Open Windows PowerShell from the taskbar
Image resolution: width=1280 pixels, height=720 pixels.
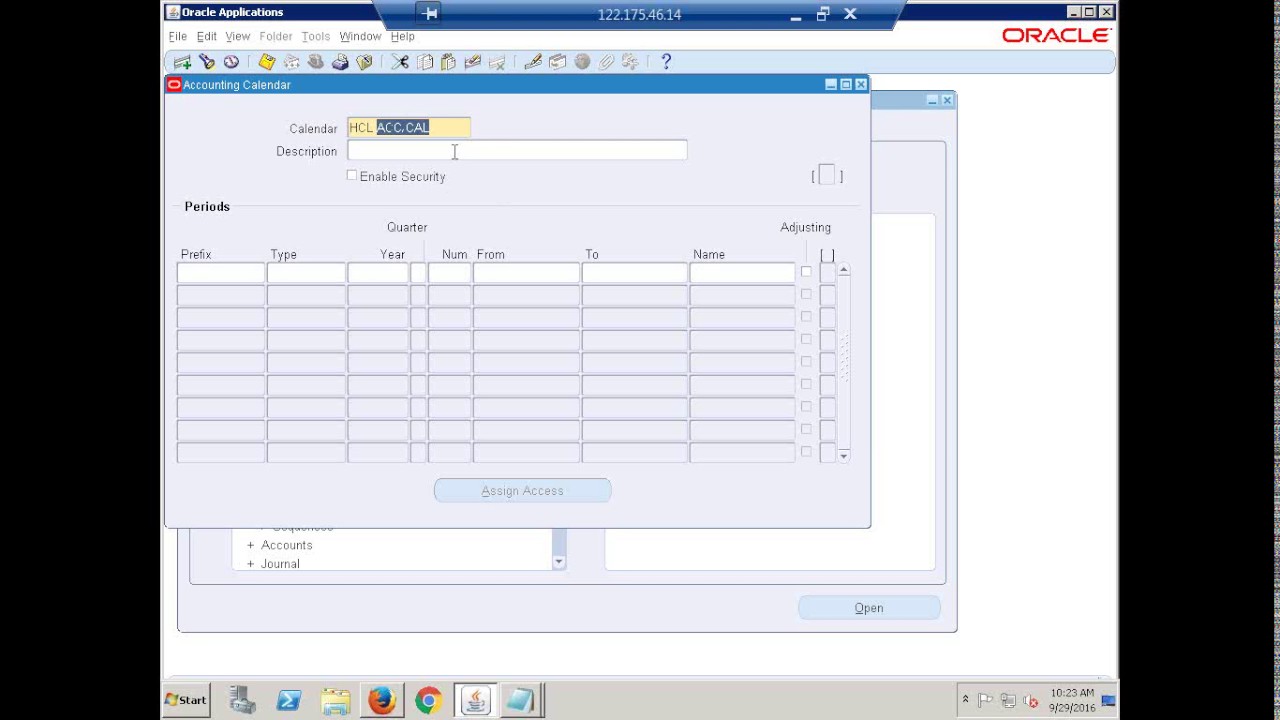click(288, 700)
